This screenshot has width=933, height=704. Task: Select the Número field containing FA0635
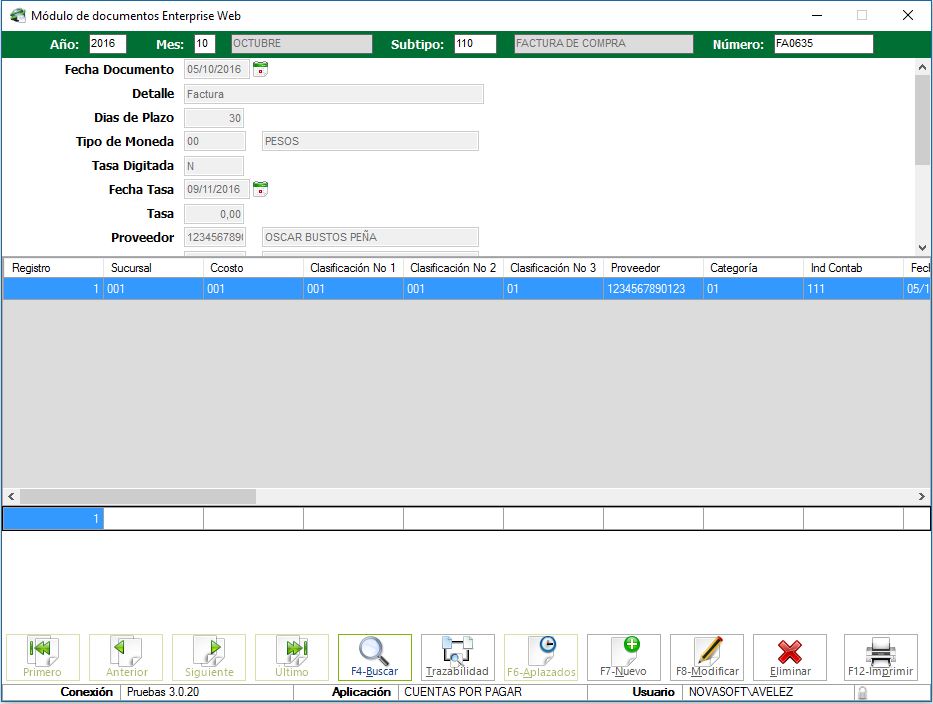pyautogui.click(x=822, y=44)
